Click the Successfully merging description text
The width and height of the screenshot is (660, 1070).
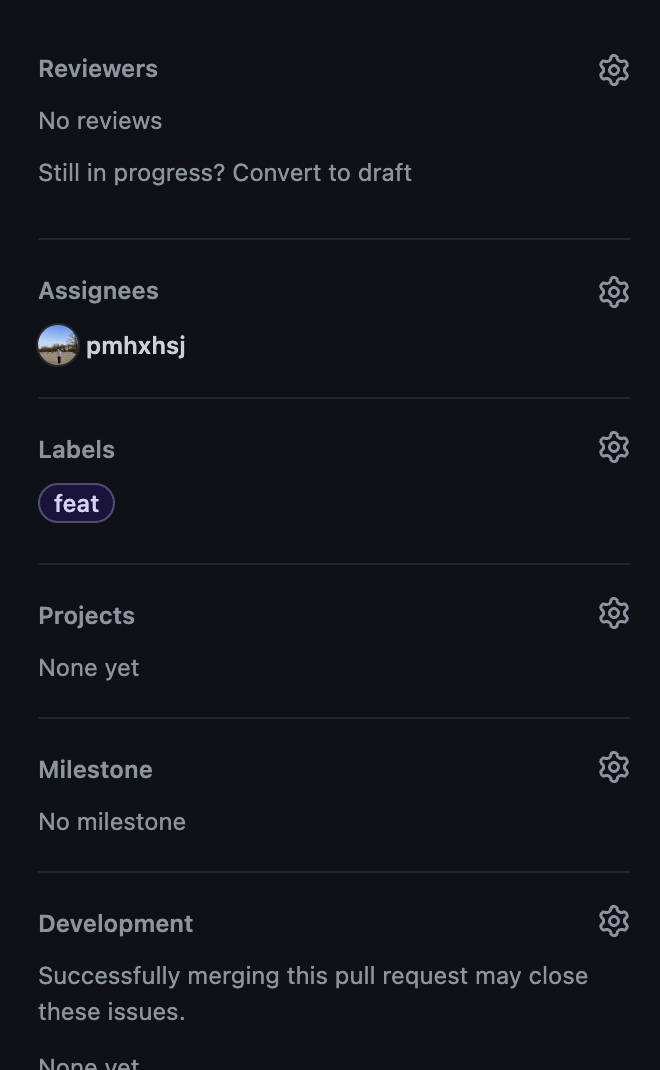pos(313,994)
